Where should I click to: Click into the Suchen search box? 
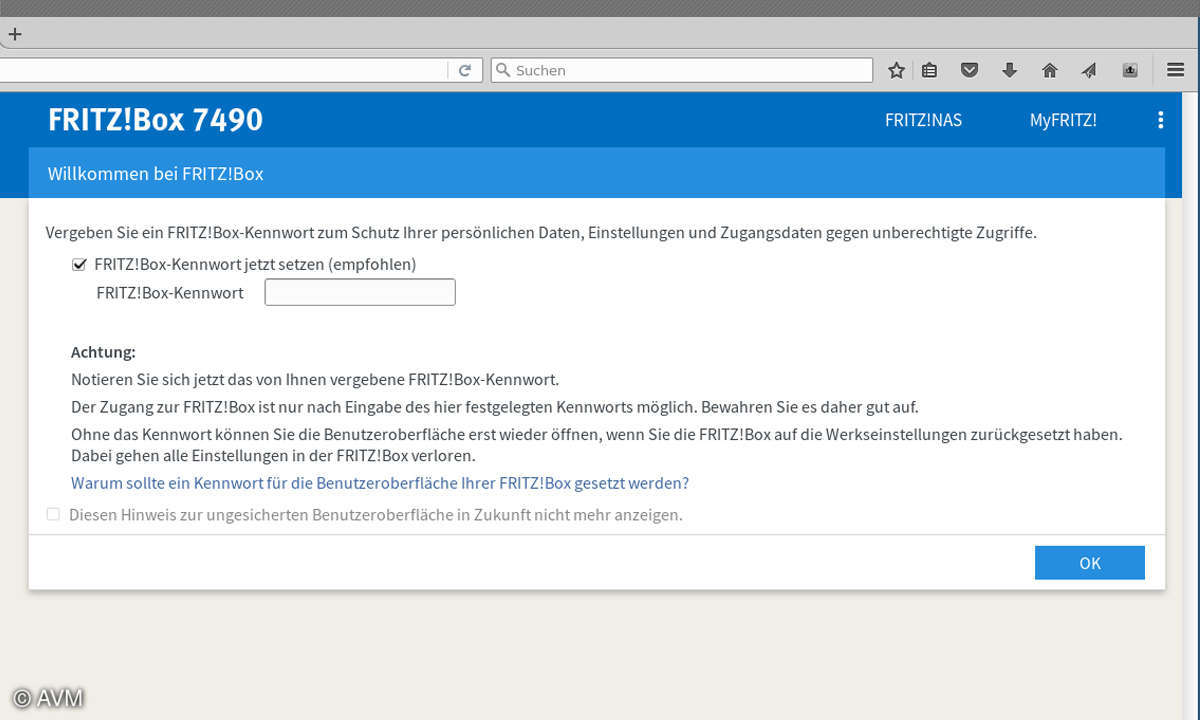(x=682, y=70)
